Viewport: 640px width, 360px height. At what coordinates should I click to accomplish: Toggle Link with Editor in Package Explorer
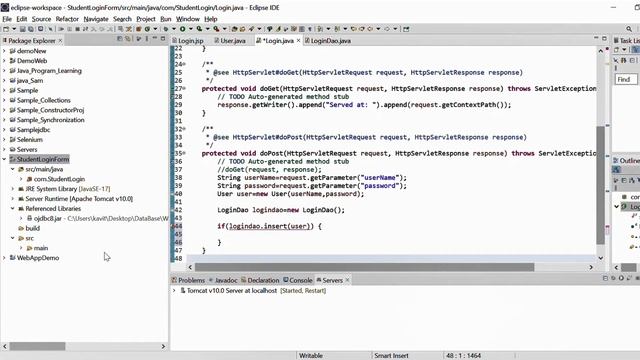point(128,39)
